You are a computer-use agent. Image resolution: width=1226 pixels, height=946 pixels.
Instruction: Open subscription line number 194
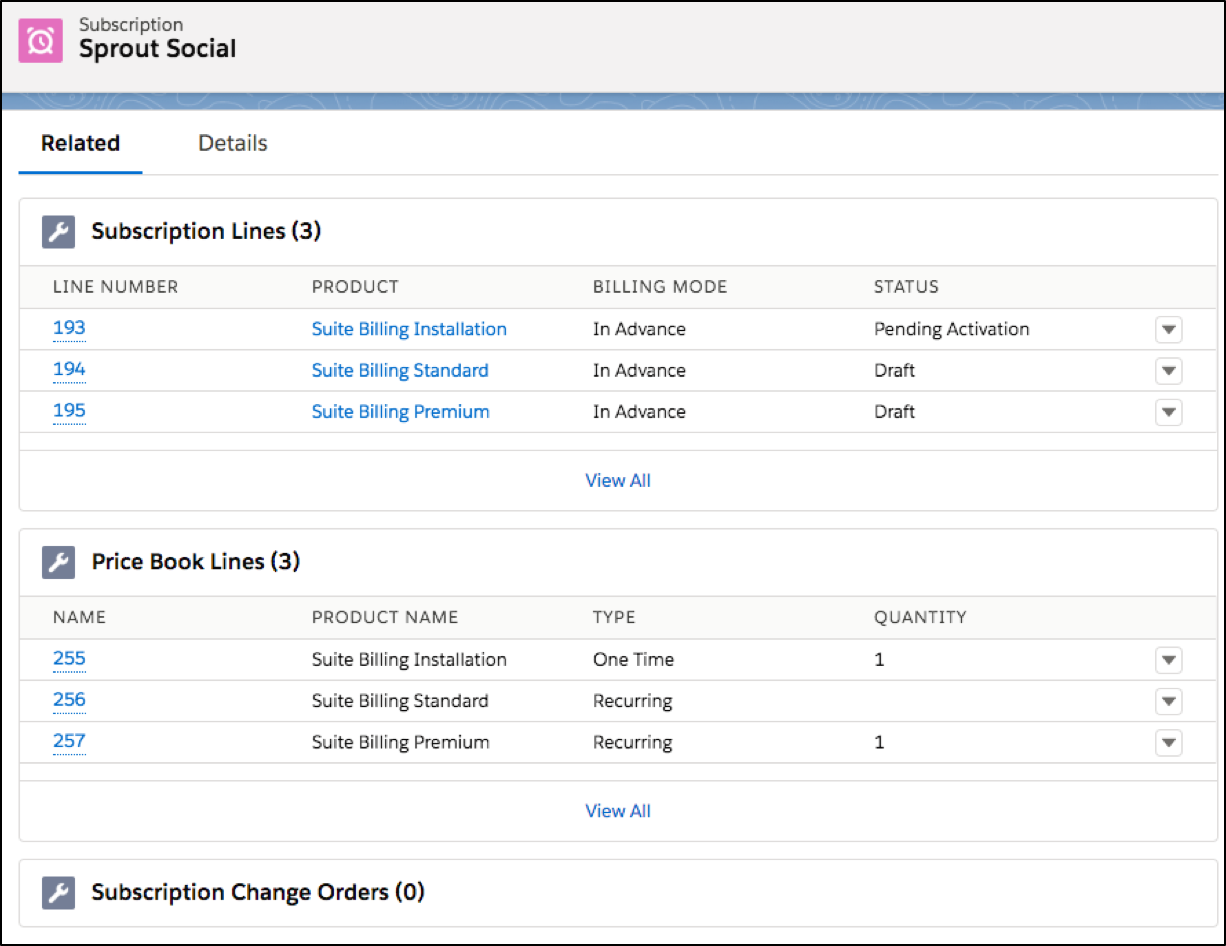point(69,369)
